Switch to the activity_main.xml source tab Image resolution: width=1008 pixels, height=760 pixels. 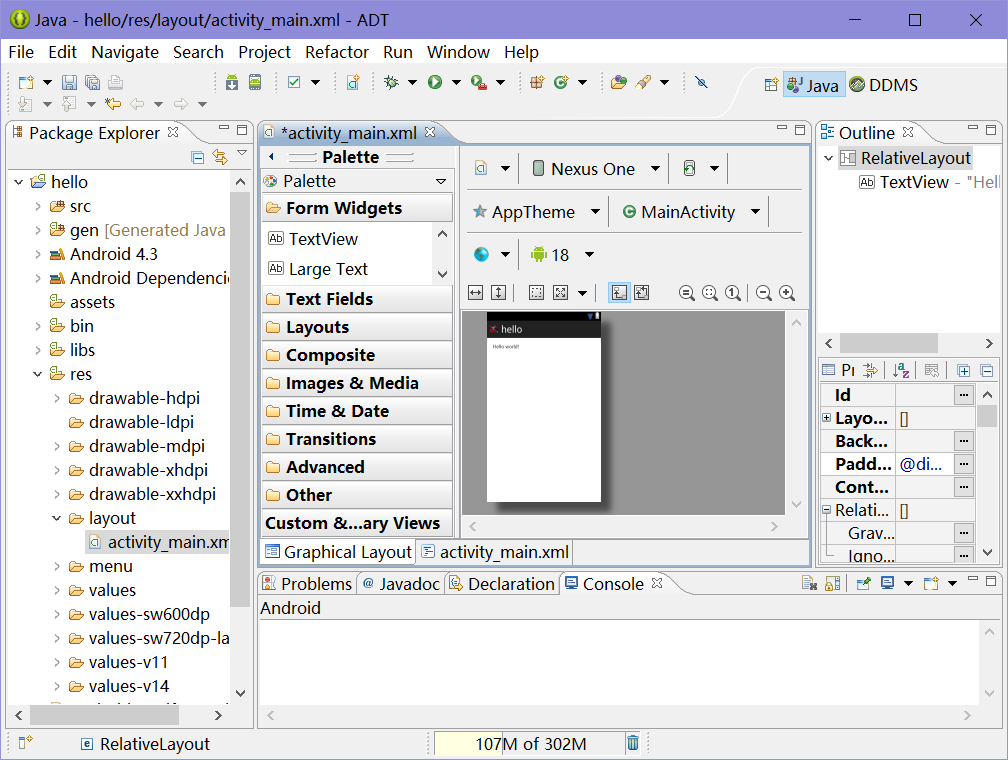pos(496,552)
